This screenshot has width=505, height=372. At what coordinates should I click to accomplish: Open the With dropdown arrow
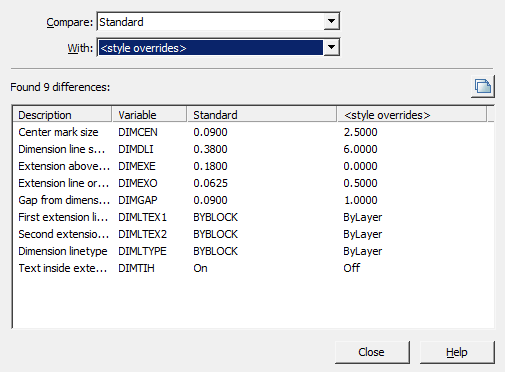[331, 48]
